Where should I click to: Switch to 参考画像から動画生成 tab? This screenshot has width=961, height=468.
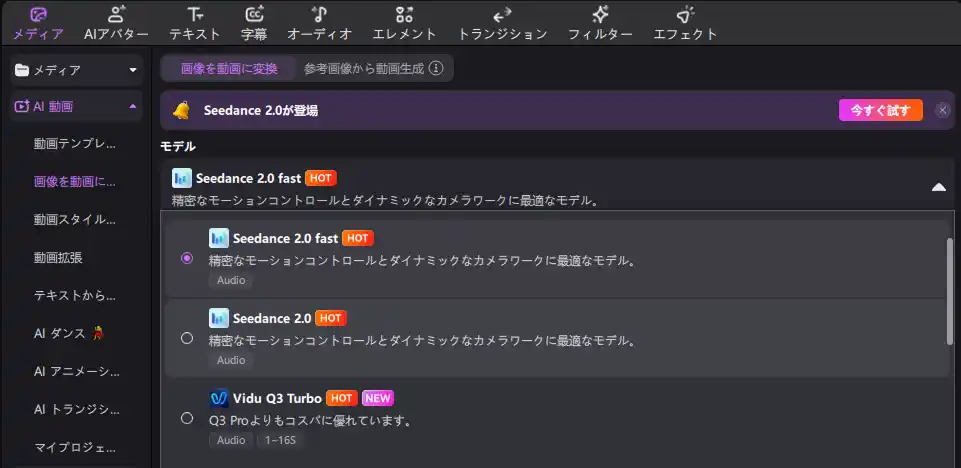point(364,69)
